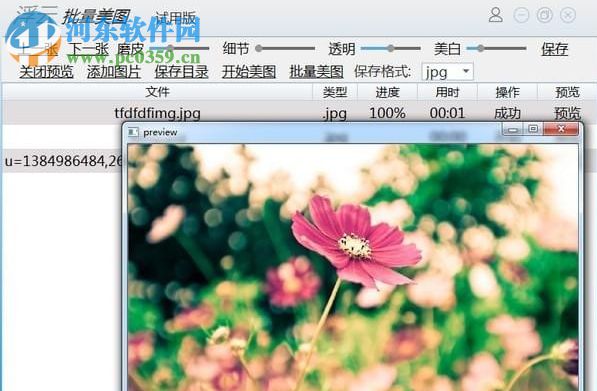This screenshot has height=391, width=597.
Task: Click the 保存 save link
Action: tap(555, 49)
